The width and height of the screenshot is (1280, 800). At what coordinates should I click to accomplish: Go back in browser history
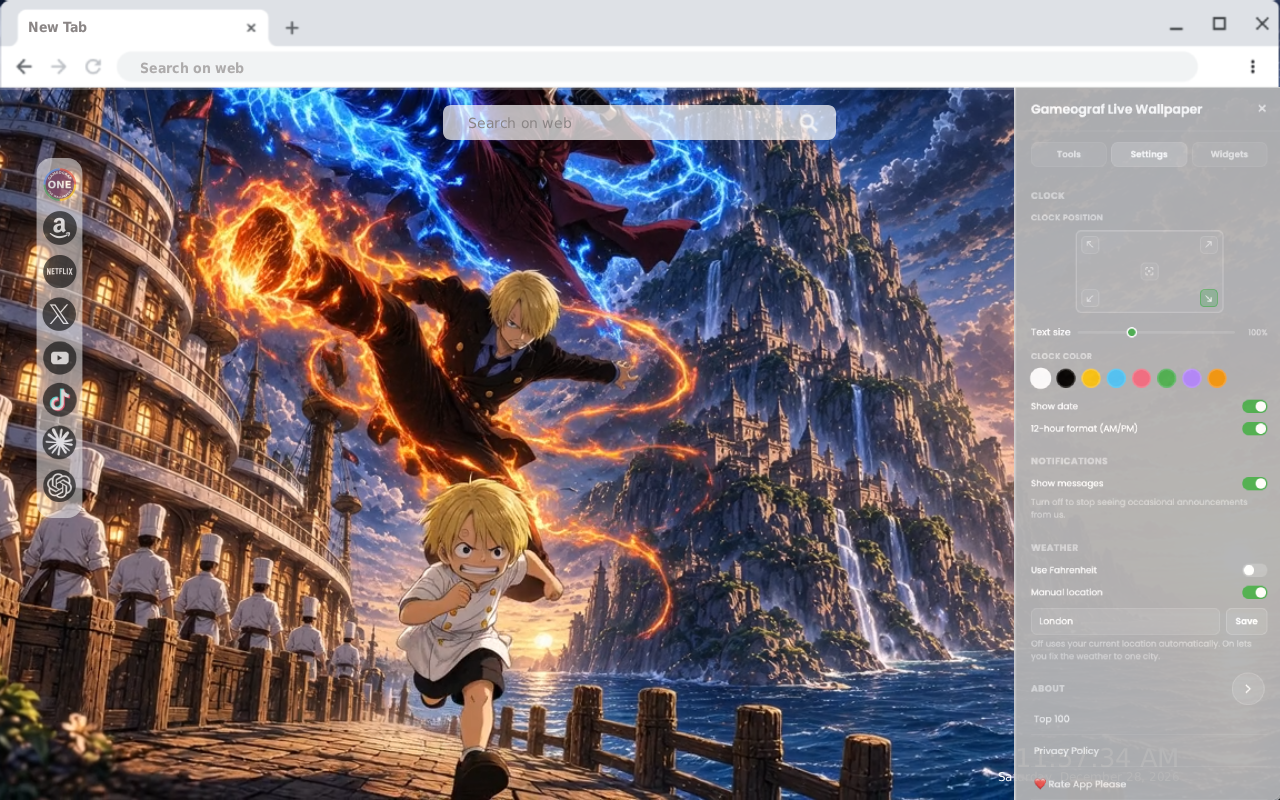click(24, 67)
